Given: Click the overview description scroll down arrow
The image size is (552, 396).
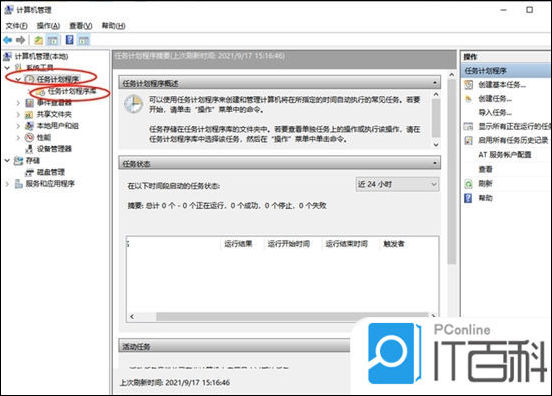Looking at the screenshot, I should [436, 145].
